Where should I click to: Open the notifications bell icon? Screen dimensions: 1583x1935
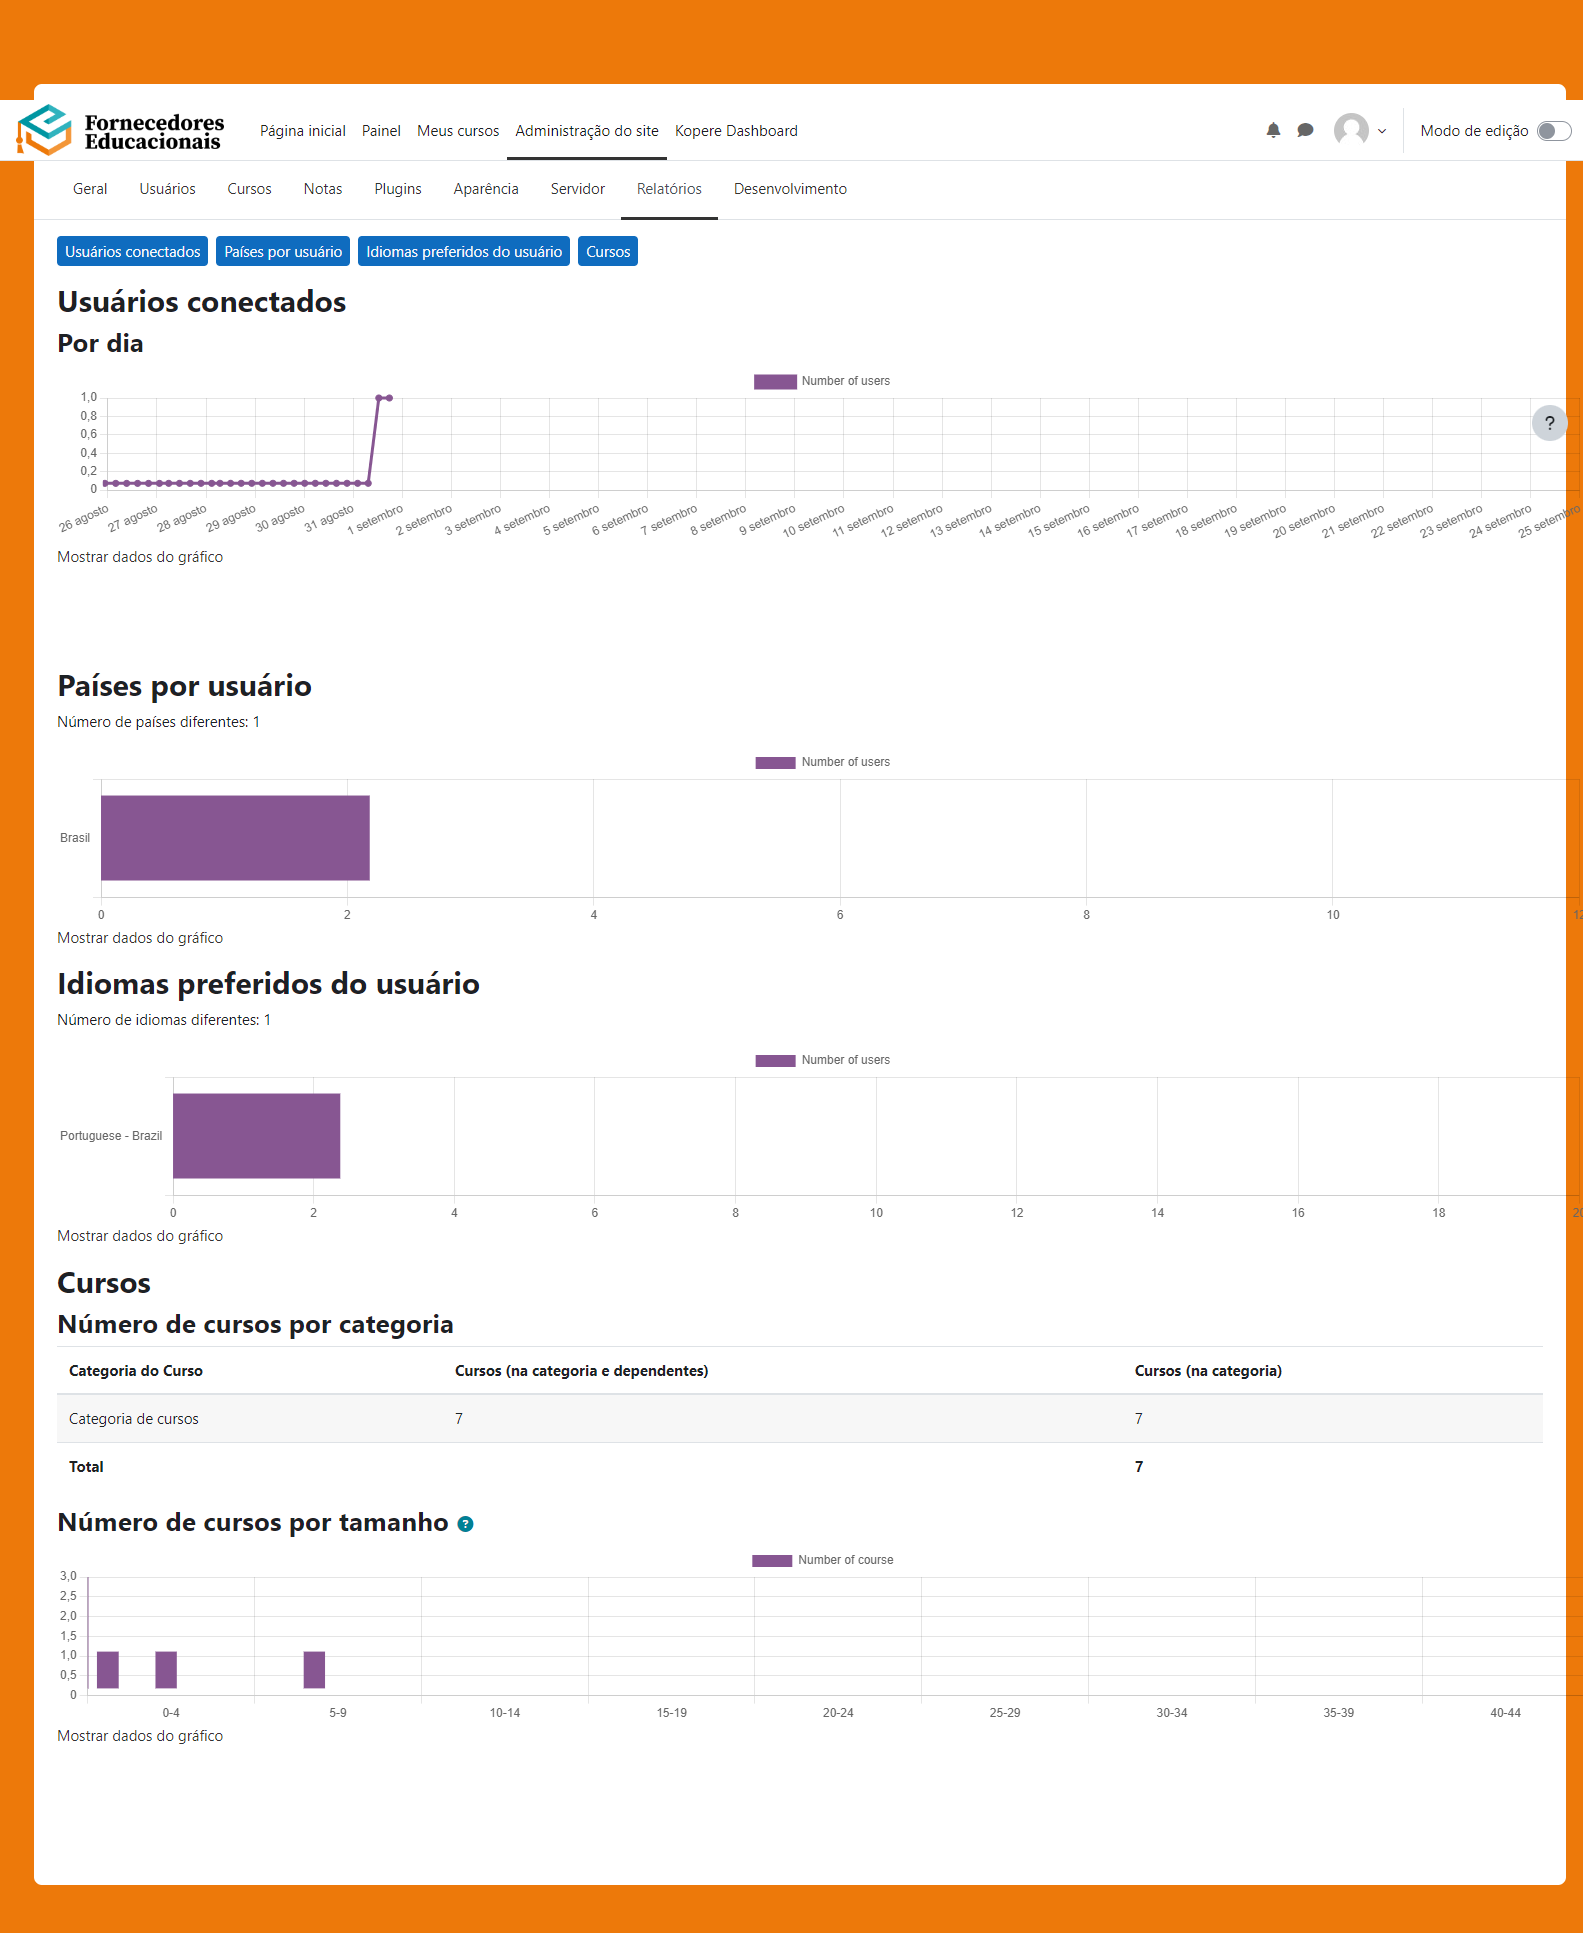pyautogui.click(x=1273, y=130)
